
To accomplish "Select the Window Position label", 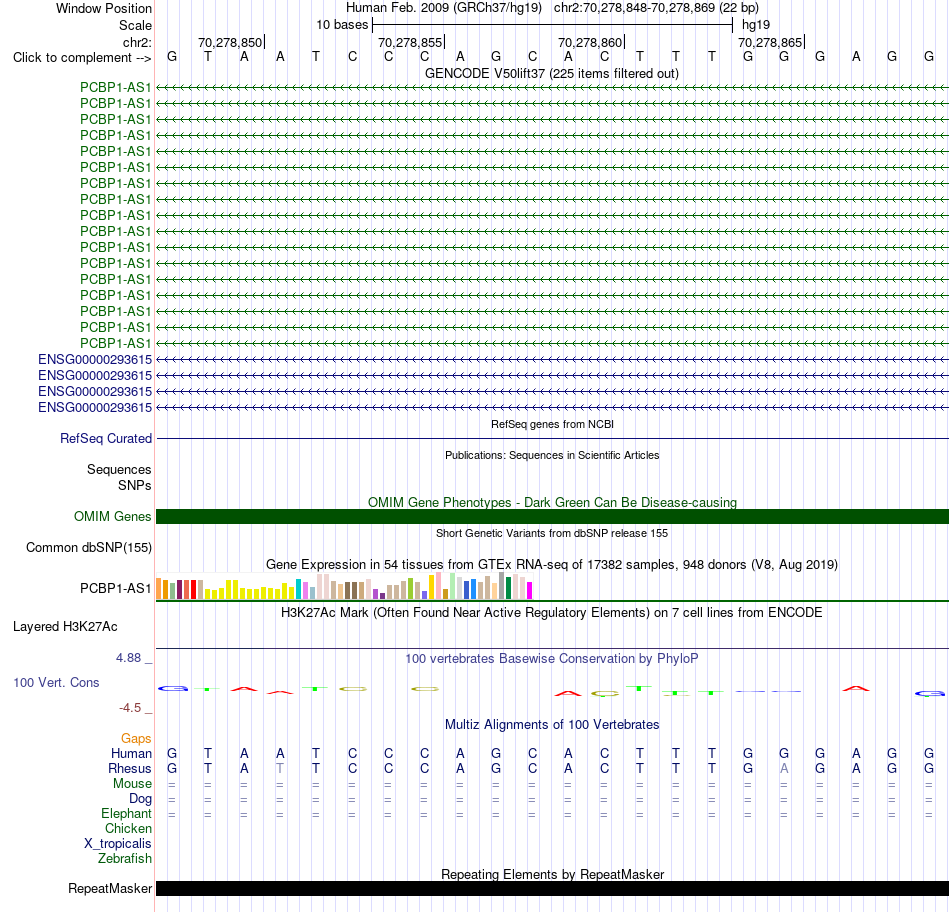I will pyautogui.click(x=104, y=8).
